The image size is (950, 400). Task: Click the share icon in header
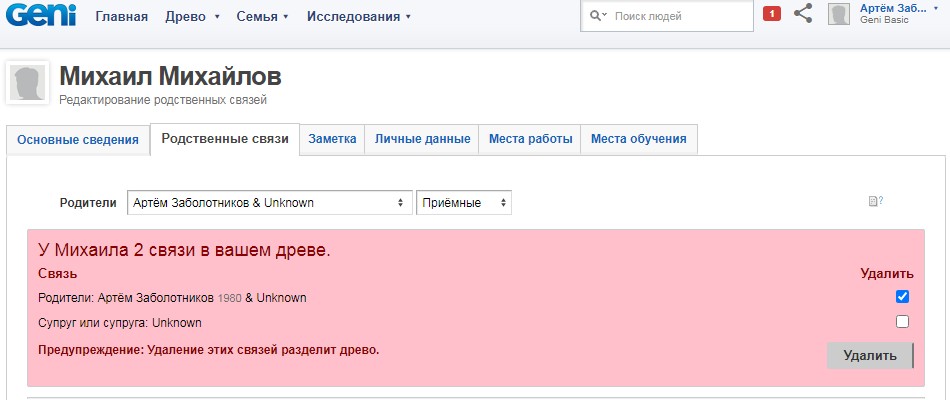(x=802, y=14)
